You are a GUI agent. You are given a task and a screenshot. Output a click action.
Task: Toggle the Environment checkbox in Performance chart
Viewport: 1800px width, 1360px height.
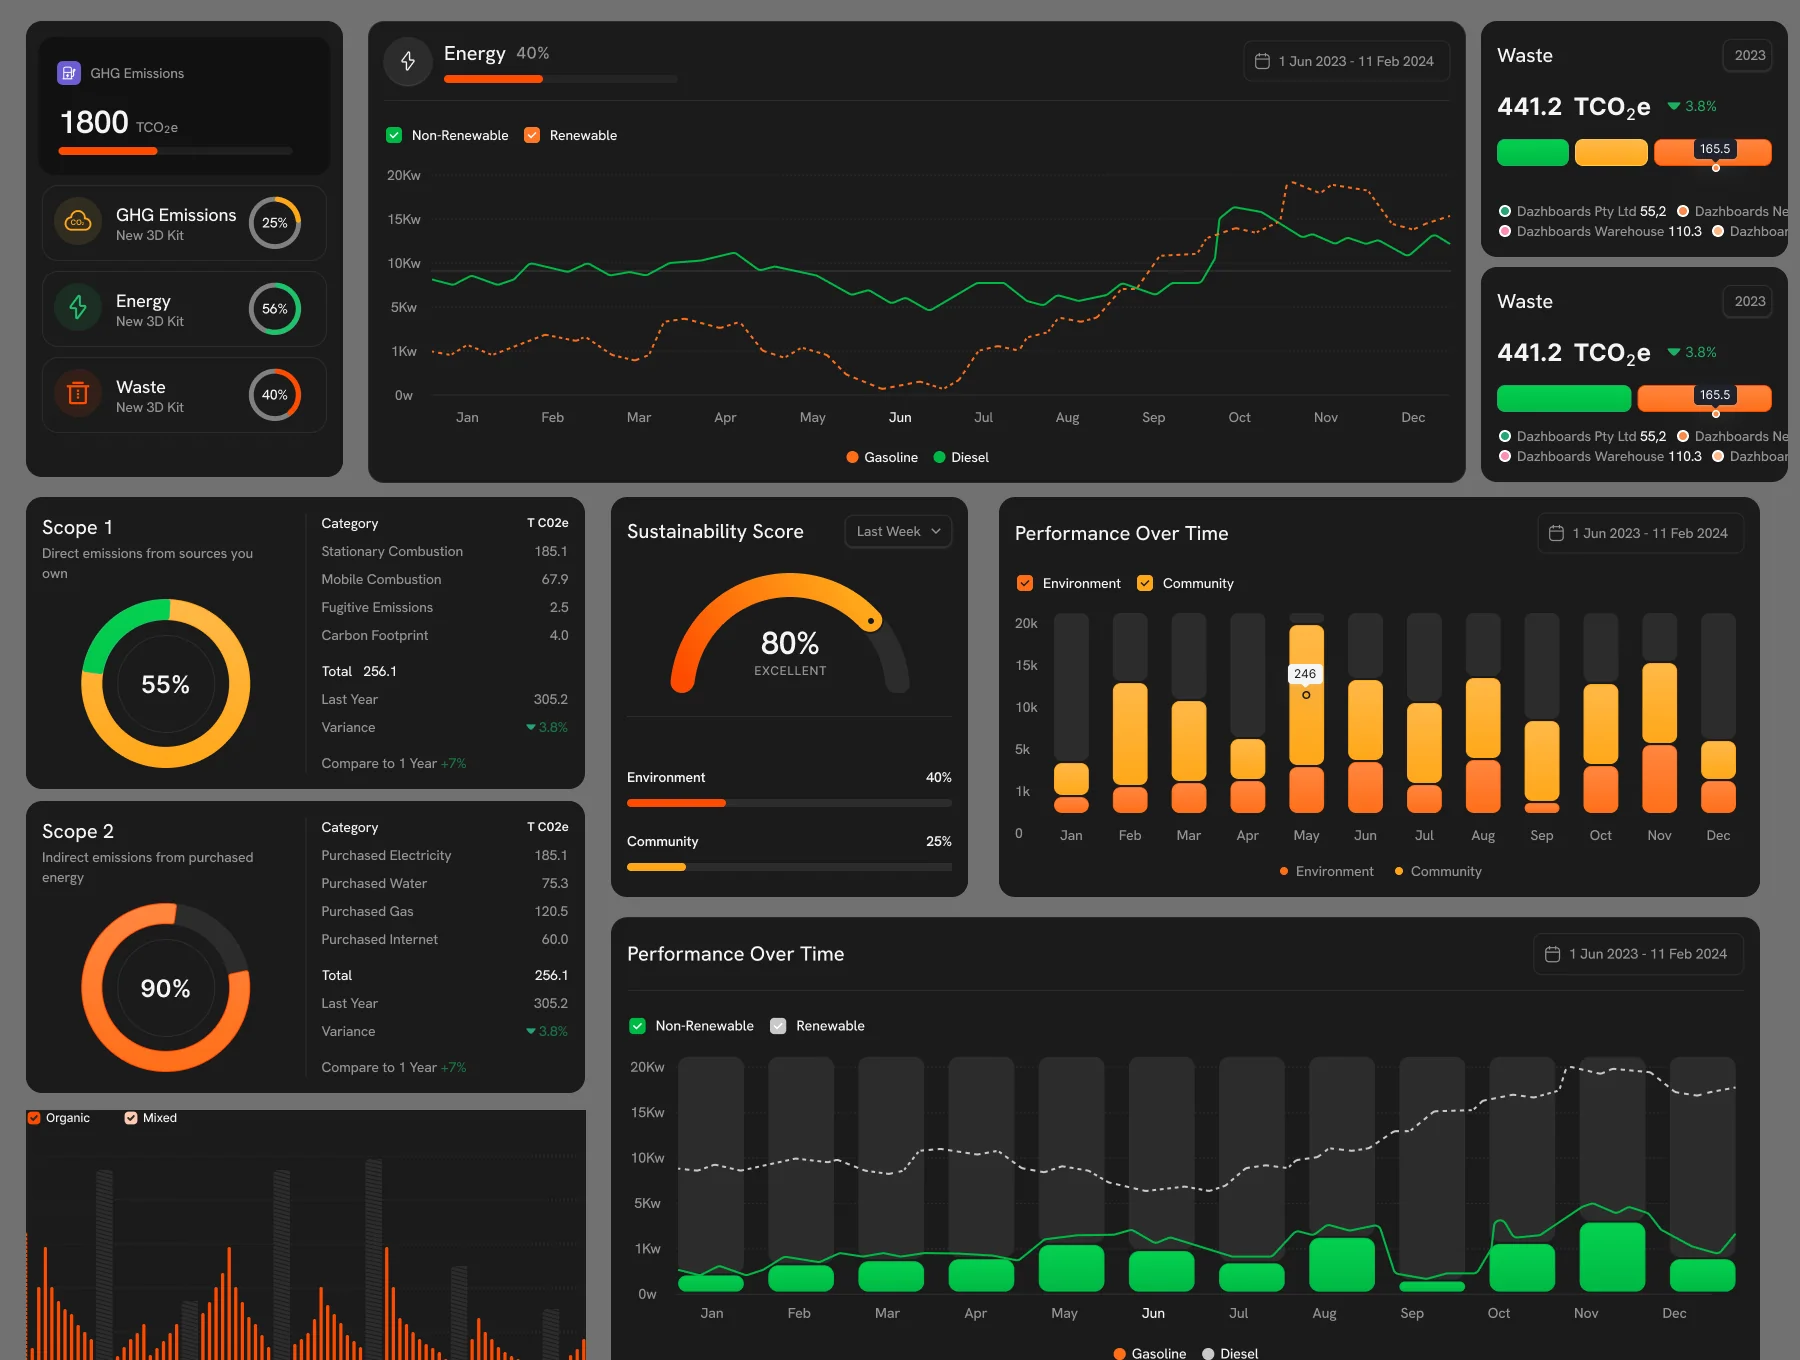pyautogui.click(x=1025, y=583)
